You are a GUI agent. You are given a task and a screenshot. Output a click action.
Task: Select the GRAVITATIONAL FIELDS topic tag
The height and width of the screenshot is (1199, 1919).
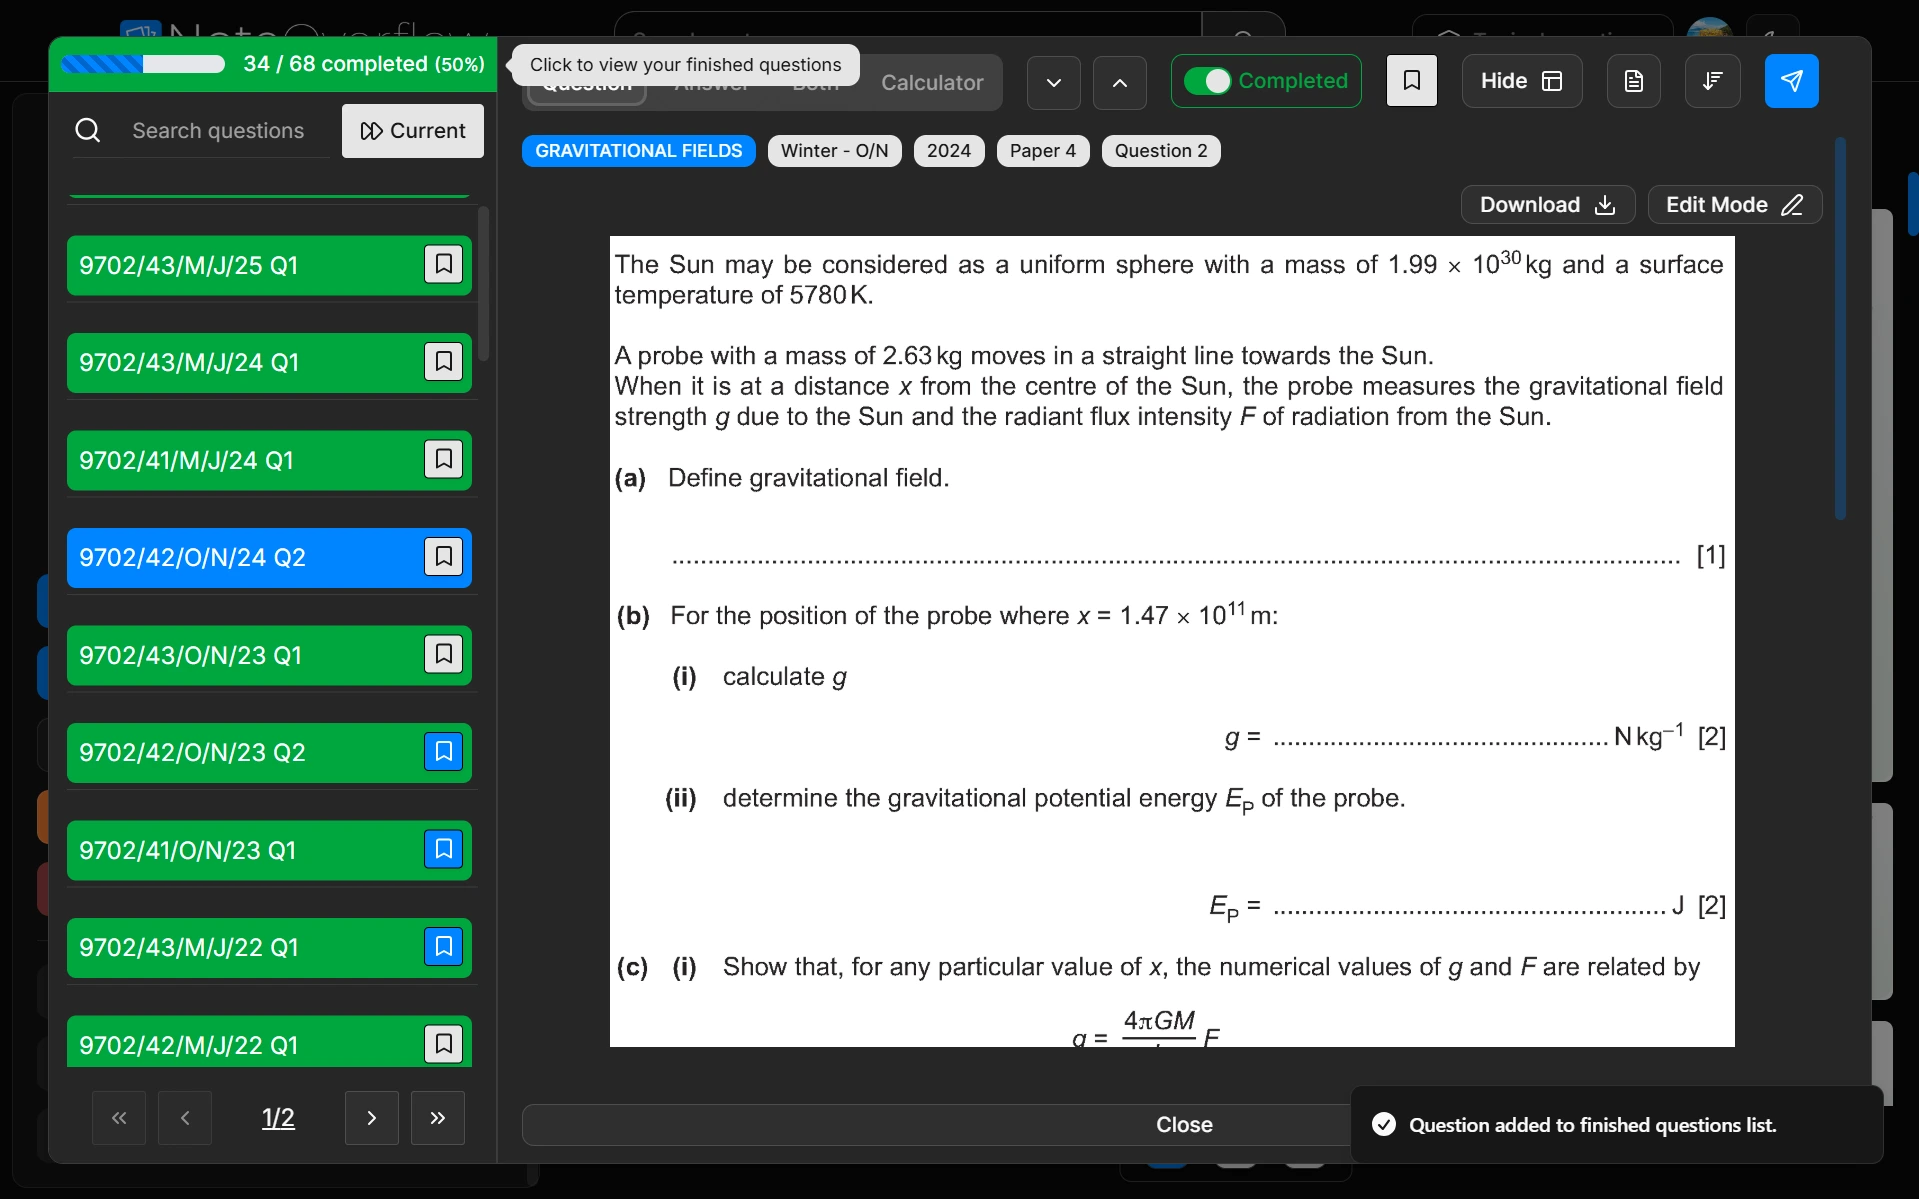coord(638,151)
